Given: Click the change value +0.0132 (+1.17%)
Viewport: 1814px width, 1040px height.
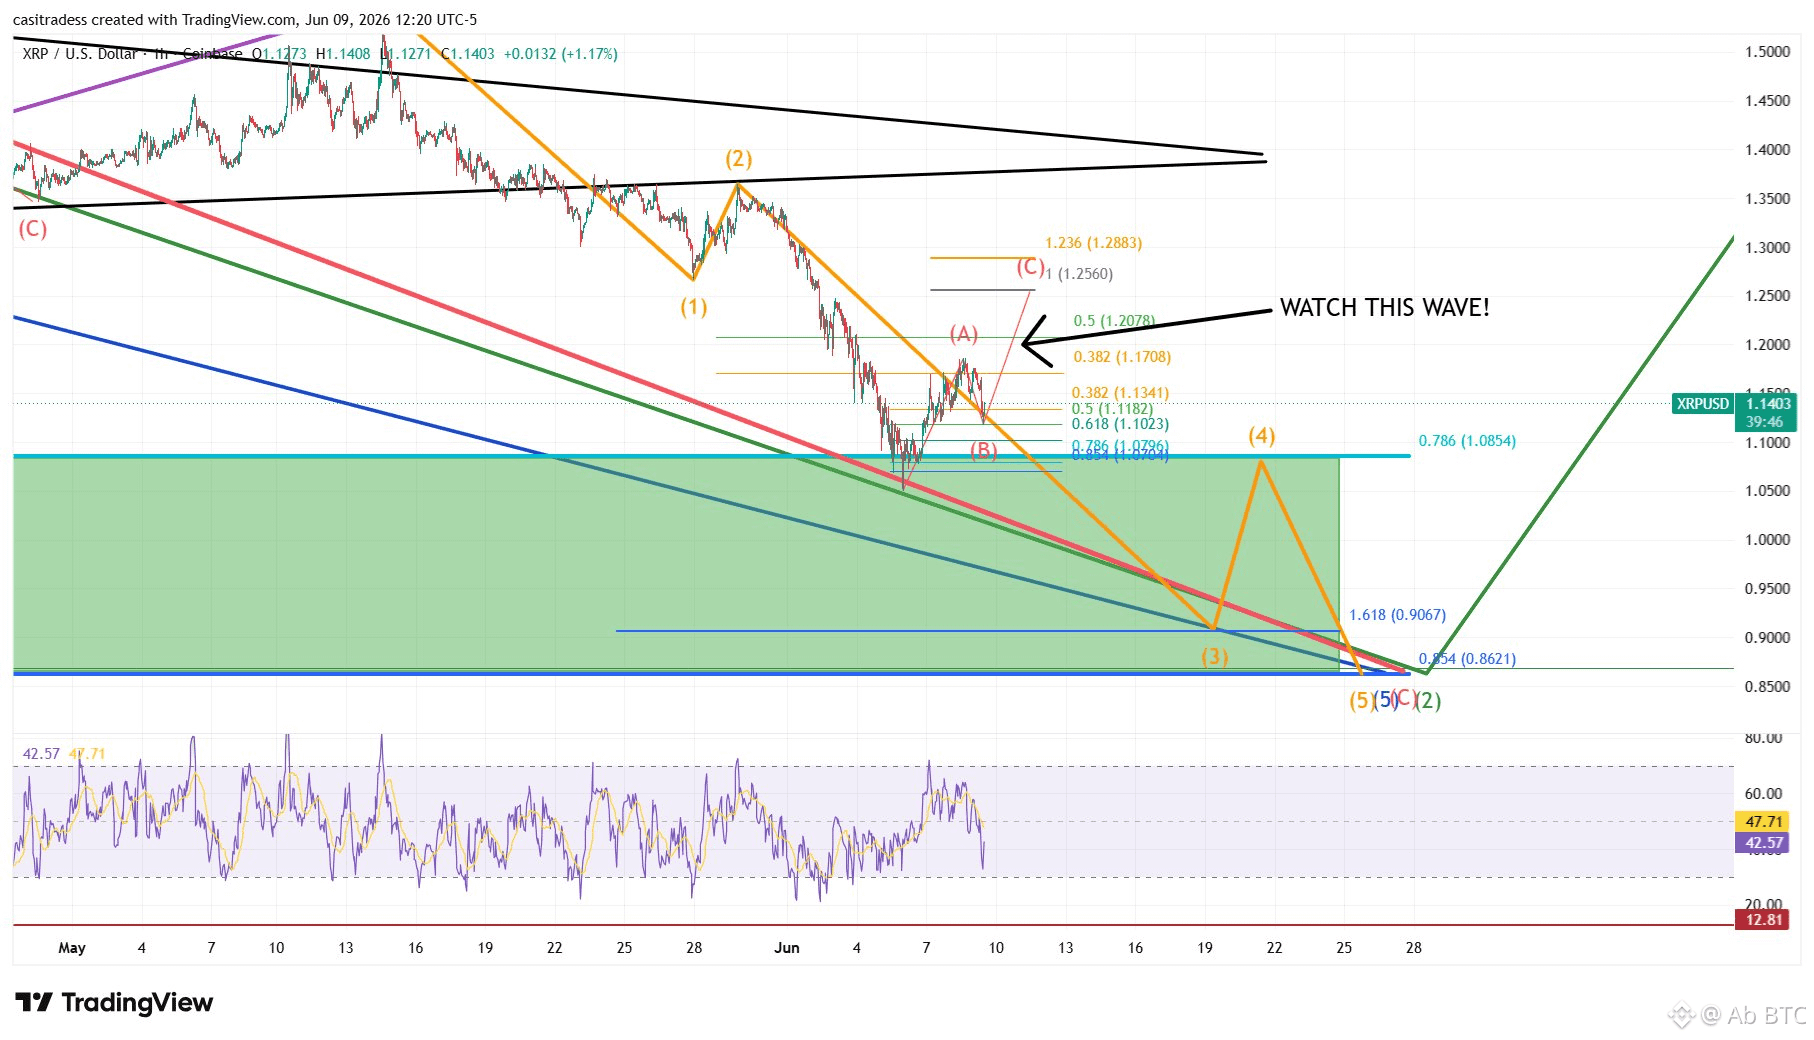Looking at the screenshot, I should click(x=561, y=54).
